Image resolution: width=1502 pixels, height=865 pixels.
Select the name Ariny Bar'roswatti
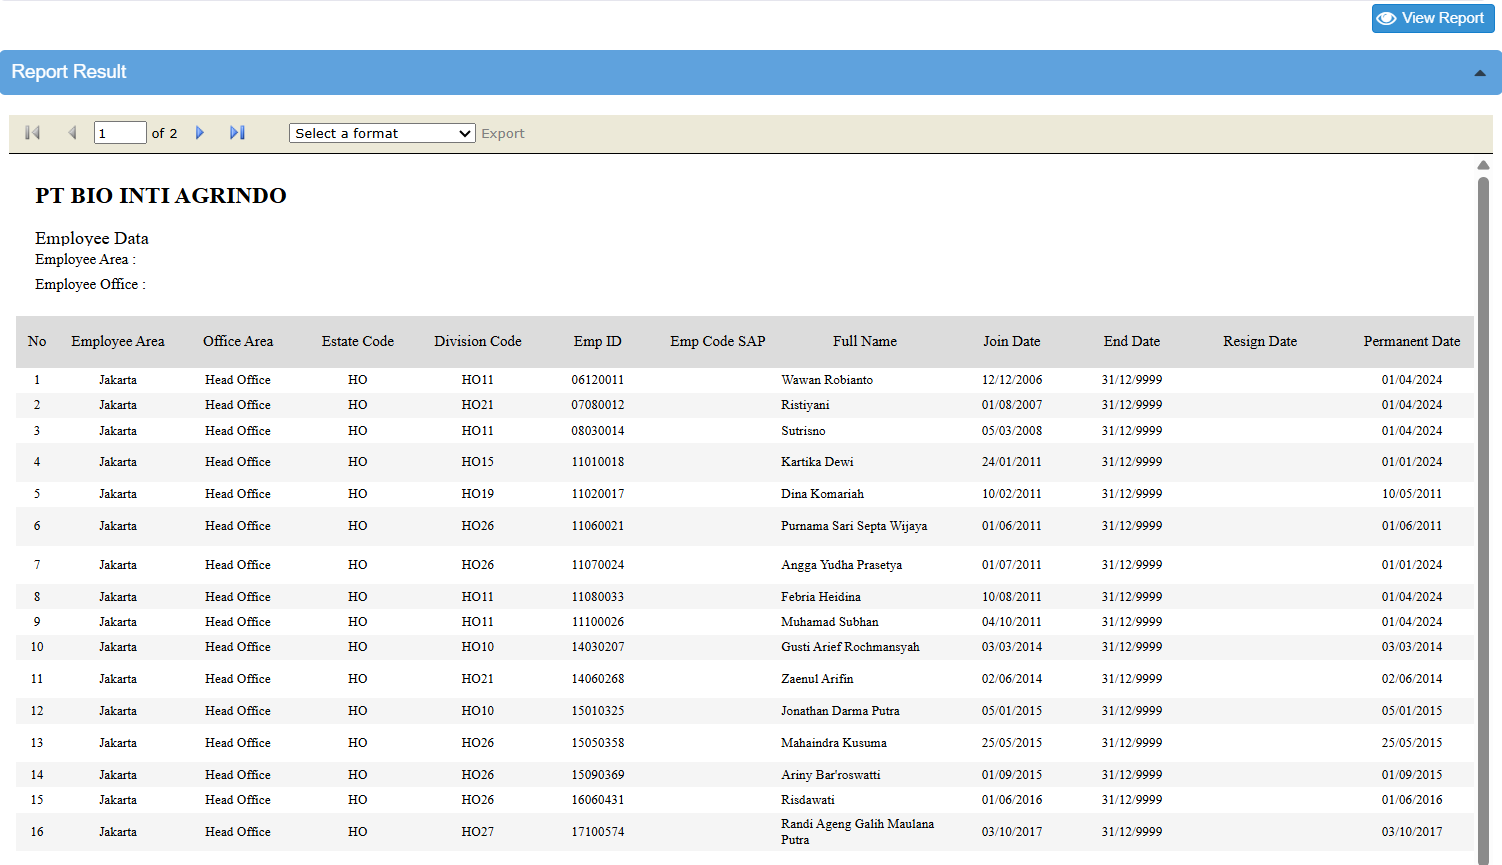(x=831, y=775)
